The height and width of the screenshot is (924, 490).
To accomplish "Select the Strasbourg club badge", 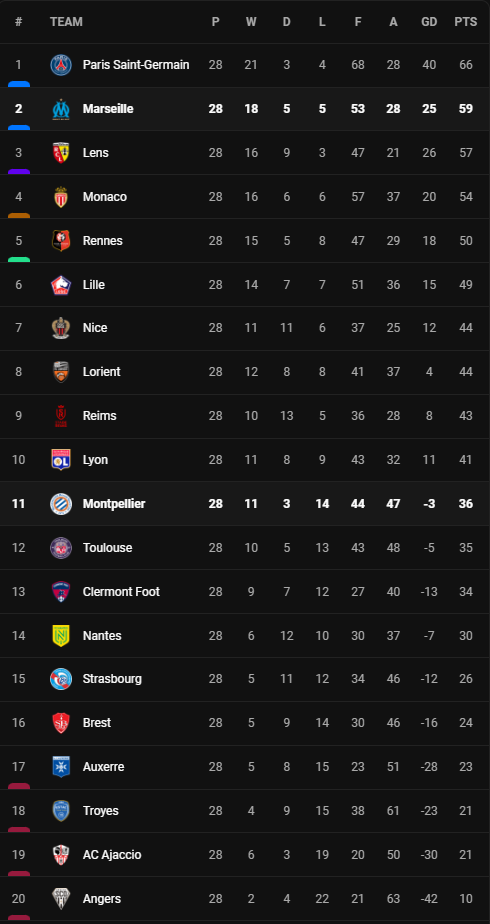I will point(61,679).
